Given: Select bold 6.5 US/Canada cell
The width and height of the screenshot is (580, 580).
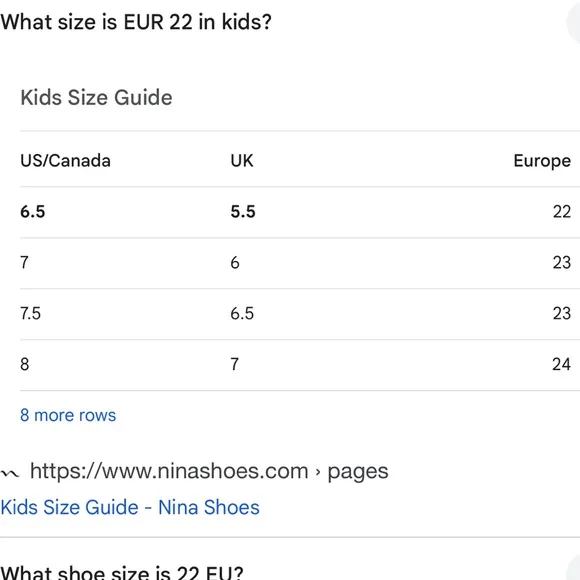Looking at the screenshot, I should click(x=33, y=212).
